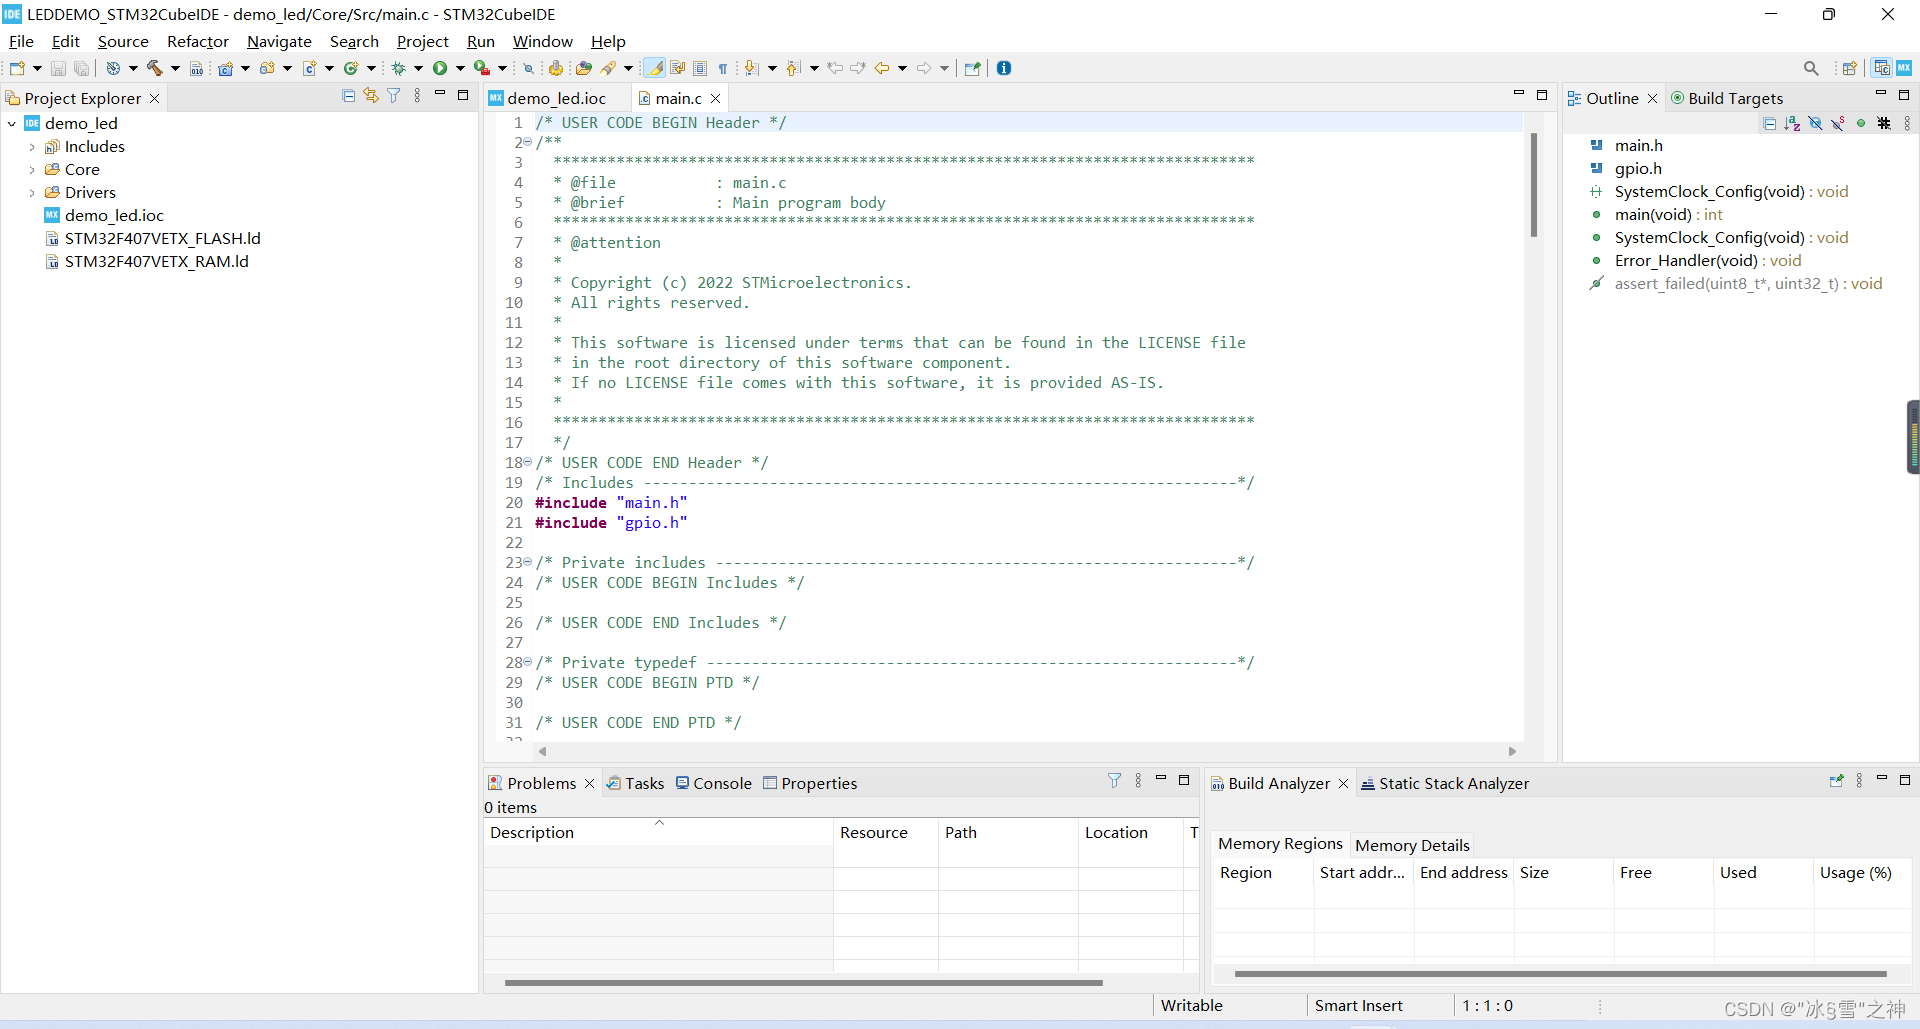The height and width of the screenshot is (1029, 1920).
Task: Click the Build Analyzer horizontal scrollbar
Action: [x=1560, y=973]
